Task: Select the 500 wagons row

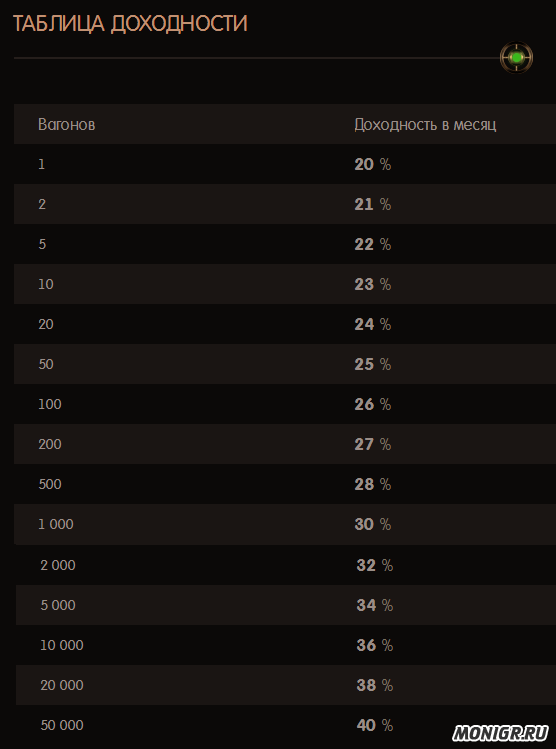Action: pyautogui.click(x=285, y=484)
